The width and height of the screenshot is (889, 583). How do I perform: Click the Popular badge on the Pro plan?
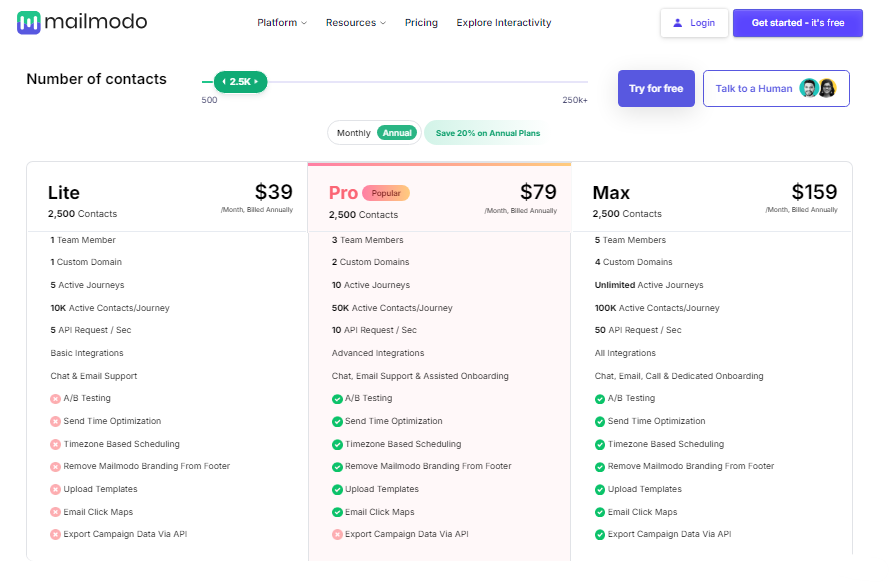tap(386, 193)
